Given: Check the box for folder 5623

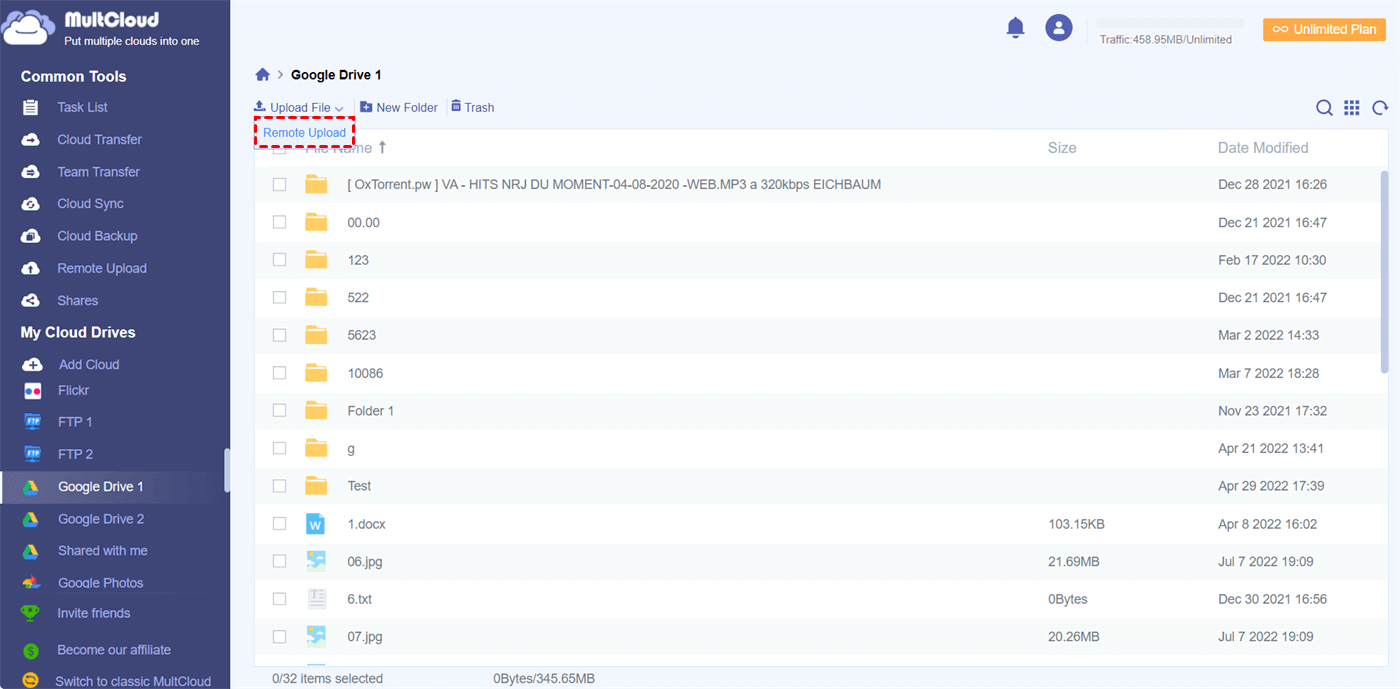Looking at the screenshot, I should (280, 335).
